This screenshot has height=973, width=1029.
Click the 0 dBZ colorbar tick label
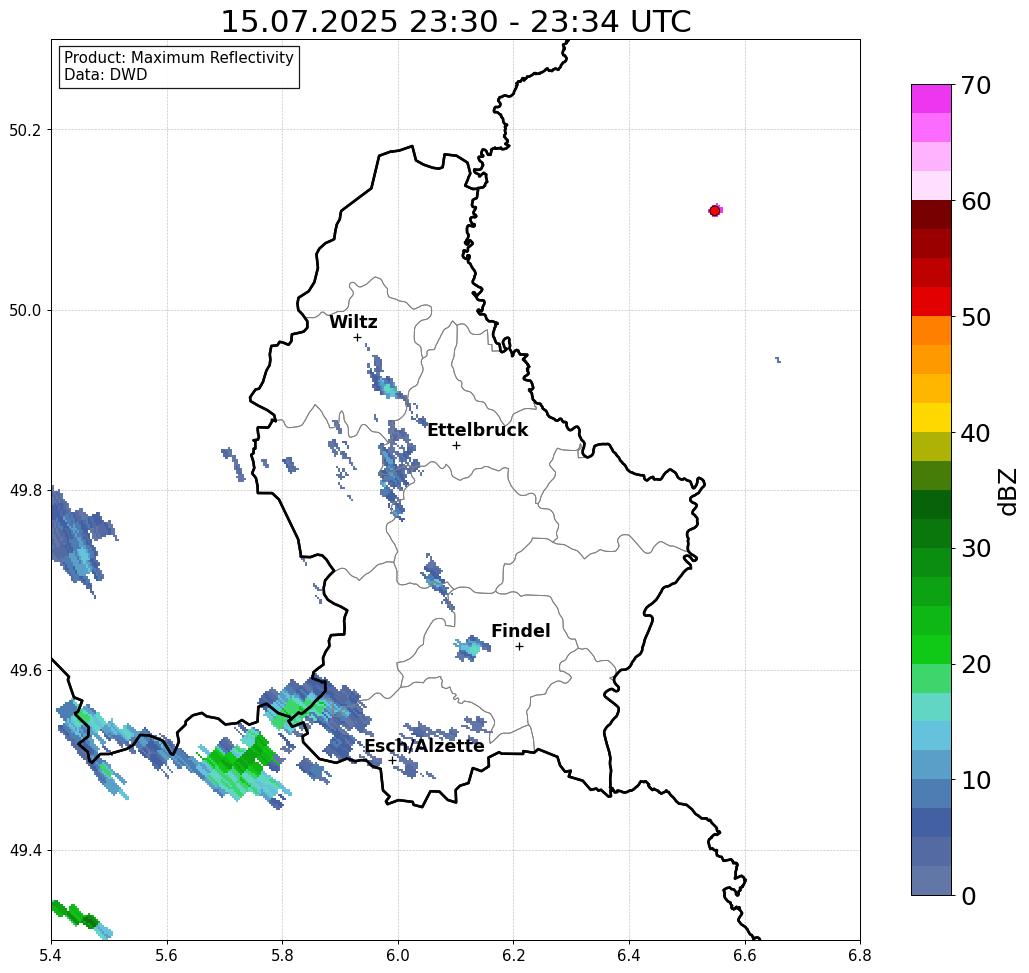point(969,896)
